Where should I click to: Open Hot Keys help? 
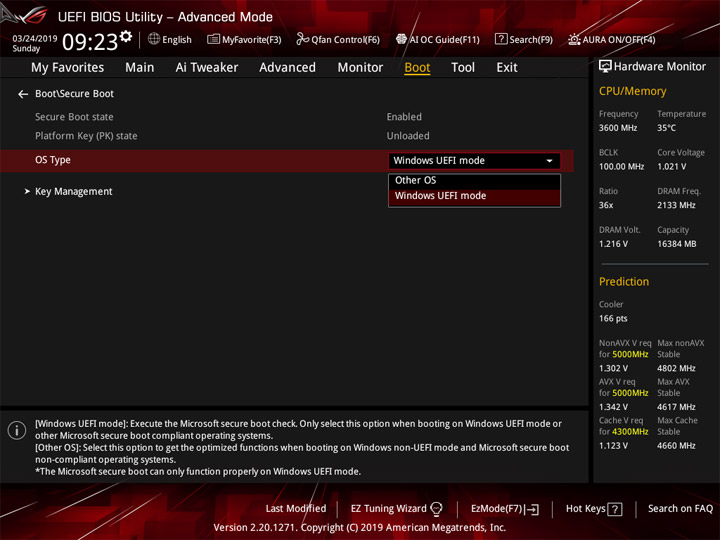585,509
